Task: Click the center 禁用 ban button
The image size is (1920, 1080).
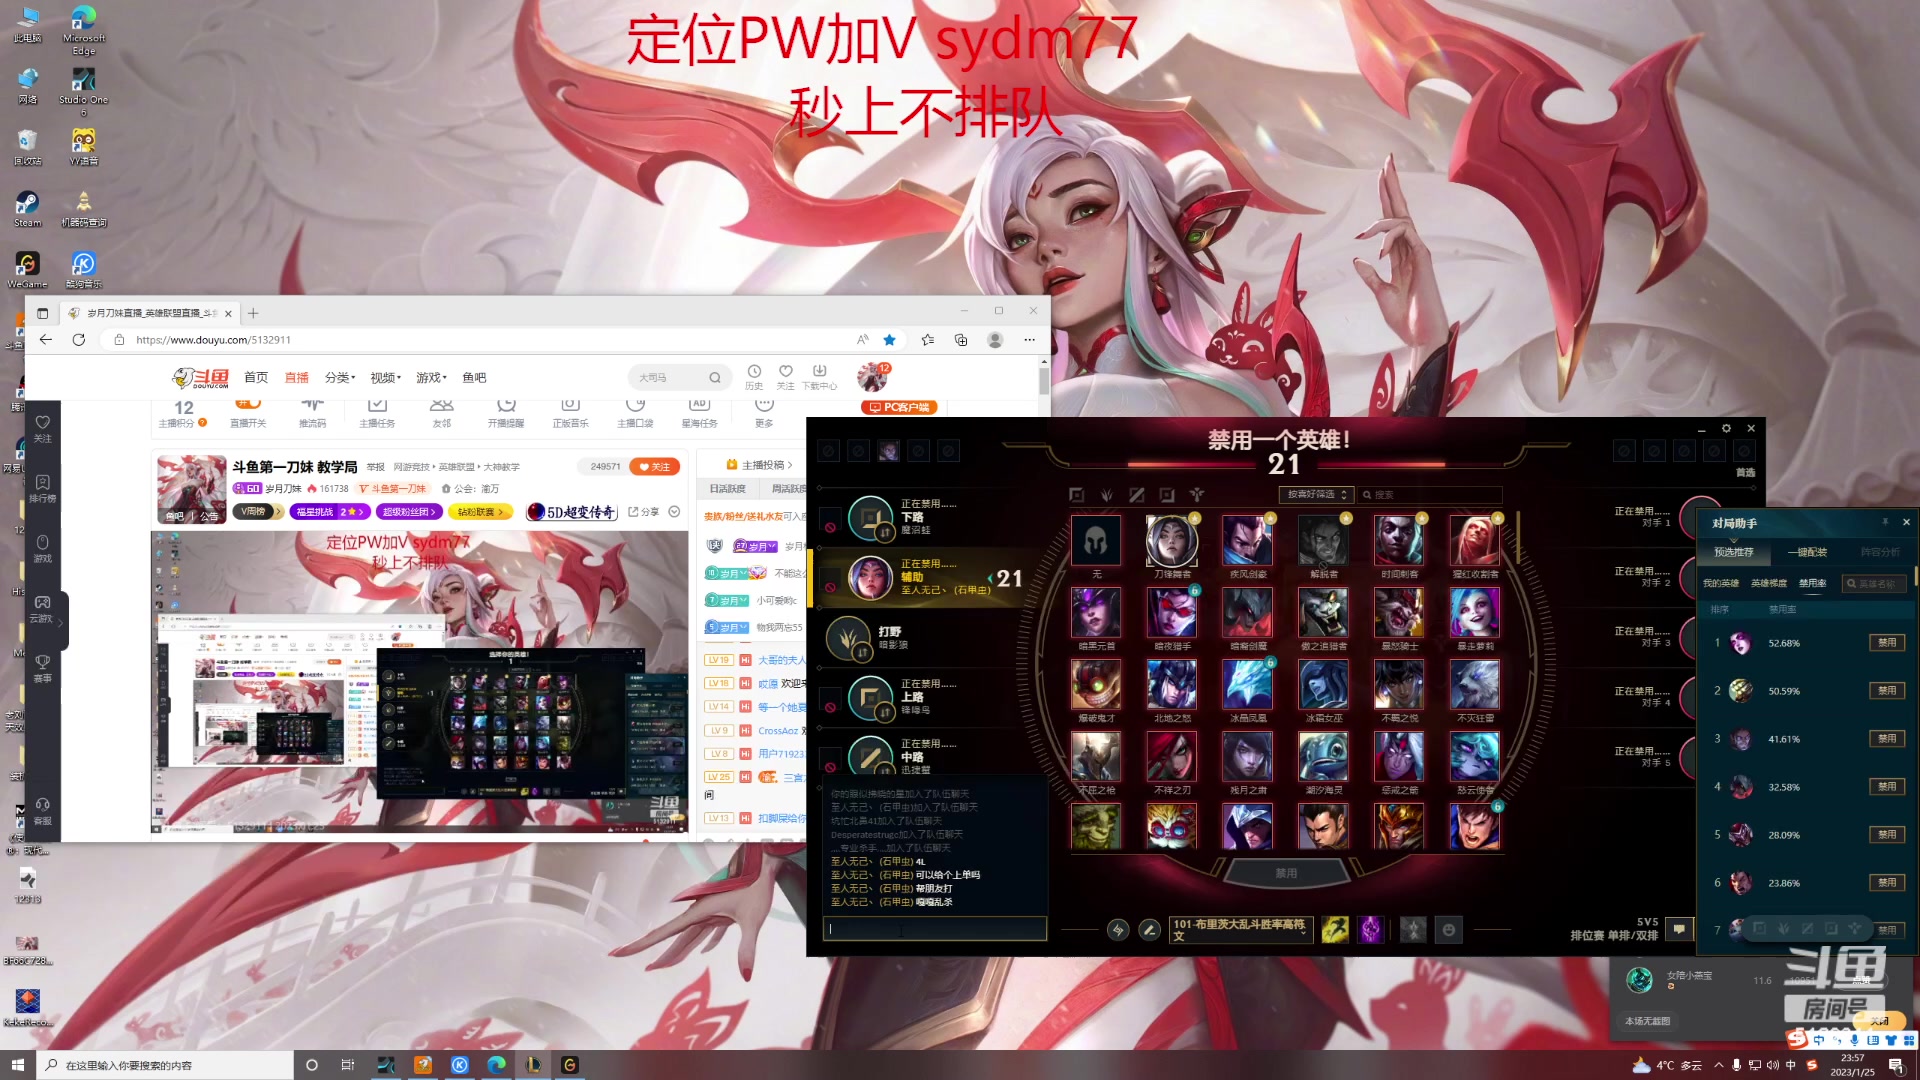Action: (1286, 873)
